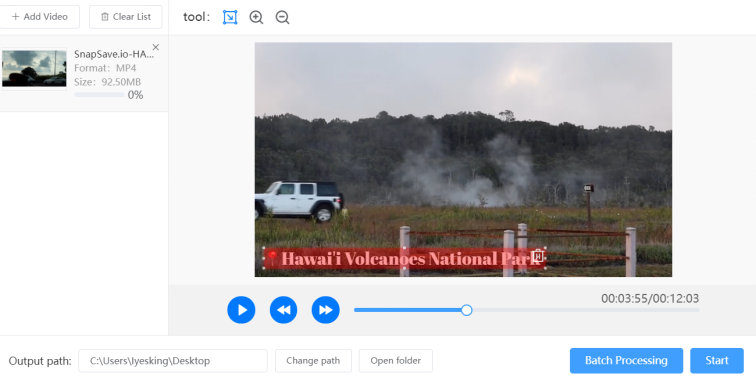Screen dimensions: 756x378
Task: Fast forward the video preview
Action: tap(325, 310)
